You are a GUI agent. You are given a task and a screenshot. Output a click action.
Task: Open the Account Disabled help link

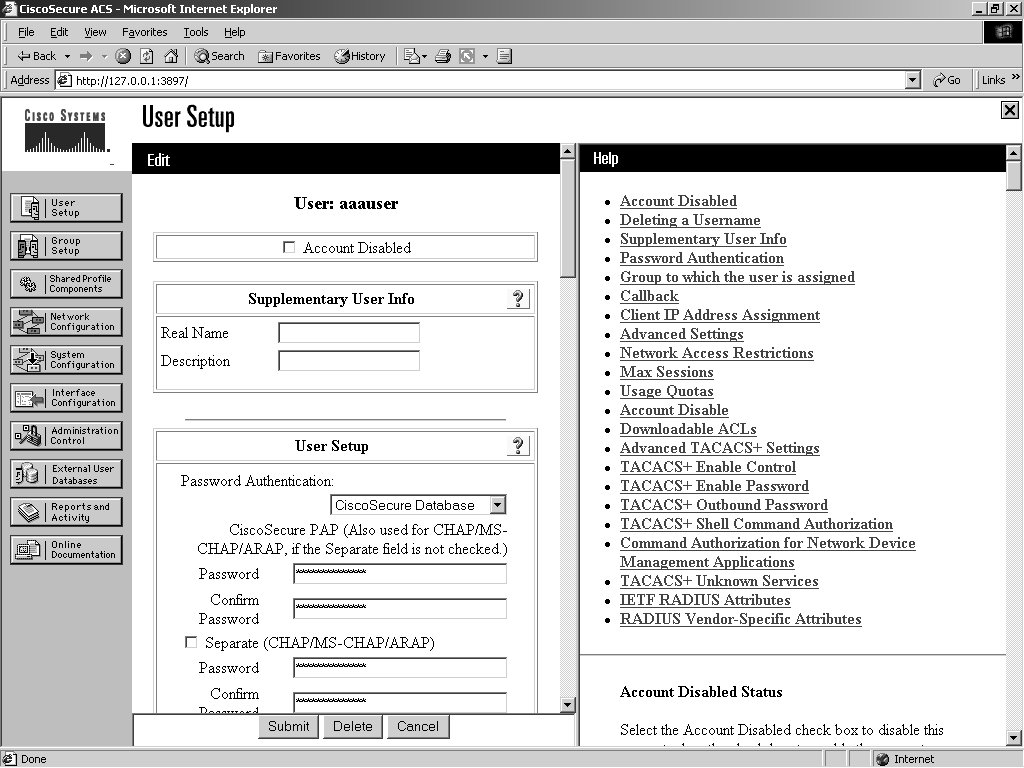[x=678, y=201]
